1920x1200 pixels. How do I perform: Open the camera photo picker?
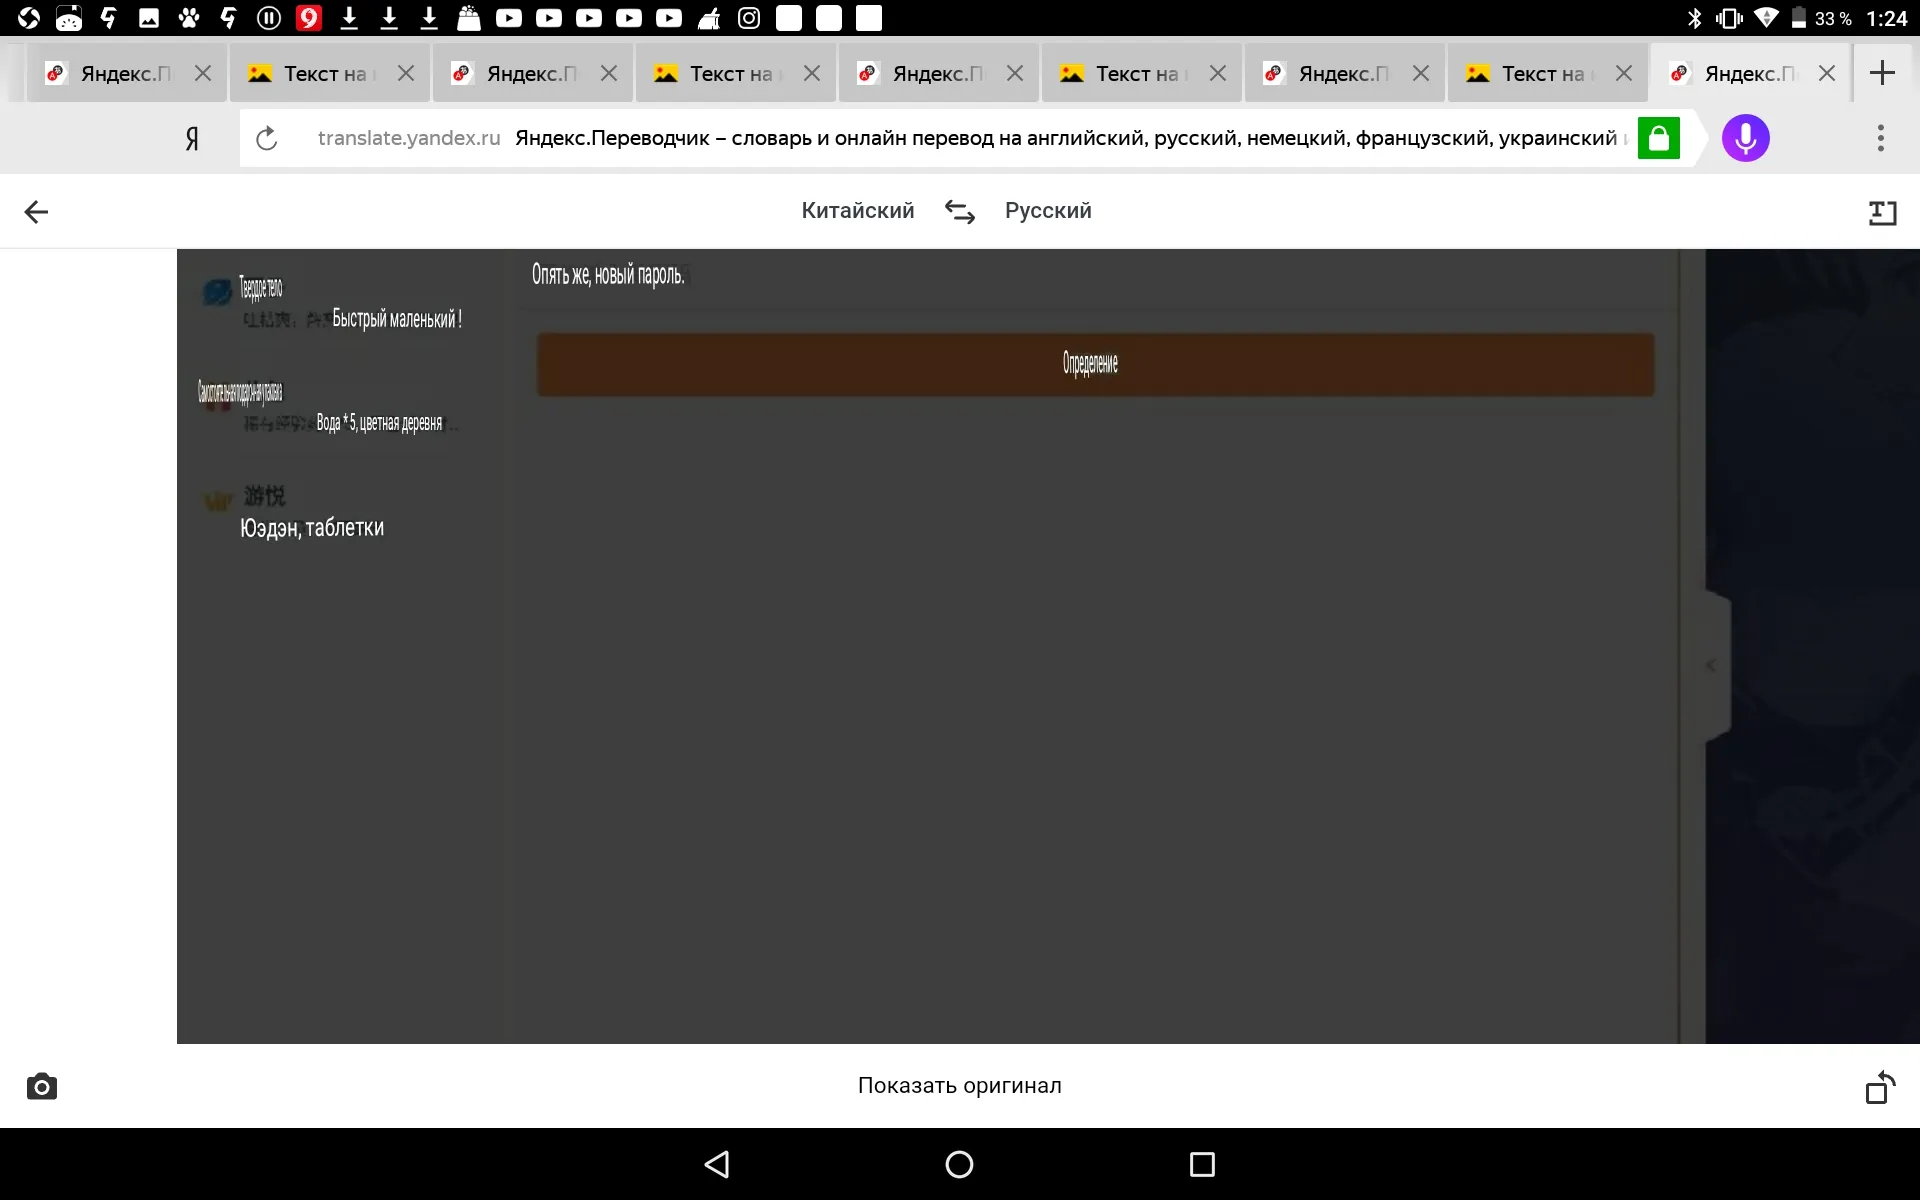tap(41, 1086)
